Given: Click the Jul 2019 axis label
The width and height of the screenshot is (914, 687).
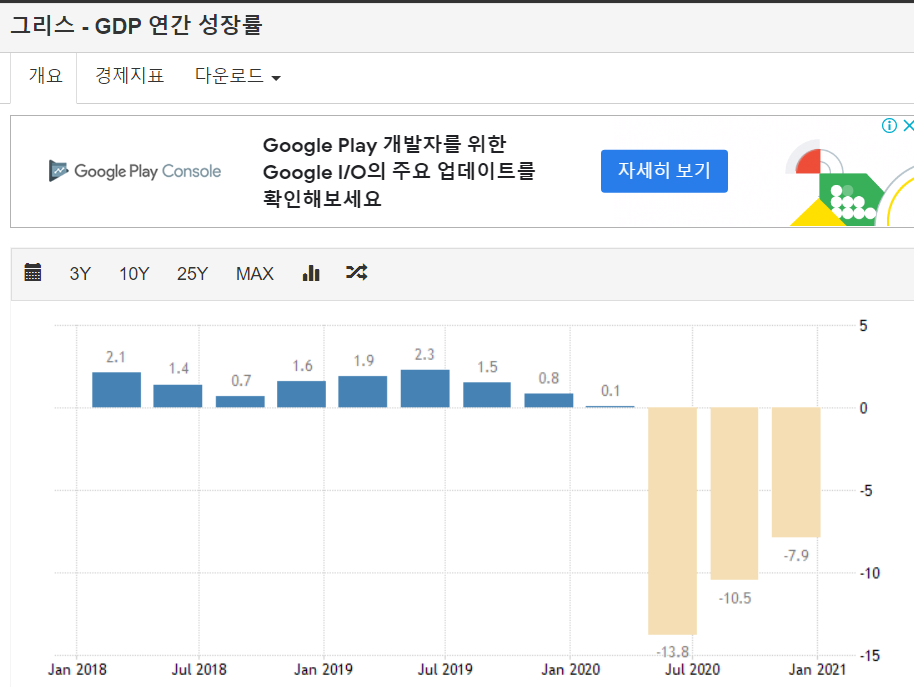Looking at the screenshot, I should pyautogui.click(x=445, y=670).
